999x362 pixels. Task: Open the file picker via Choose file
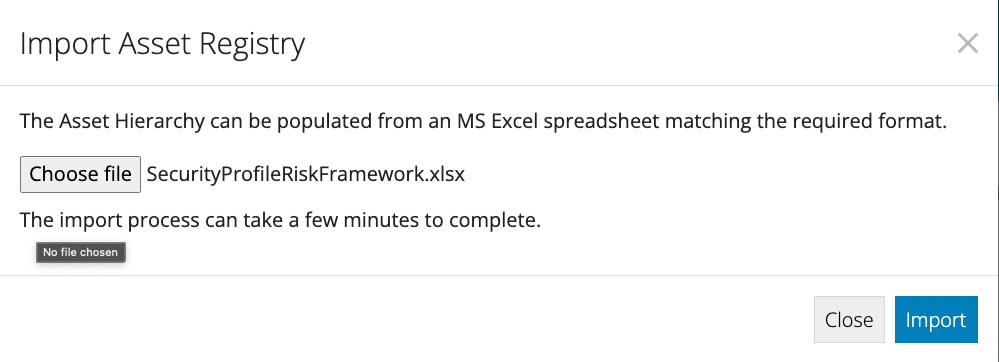(x=80, y=174)
